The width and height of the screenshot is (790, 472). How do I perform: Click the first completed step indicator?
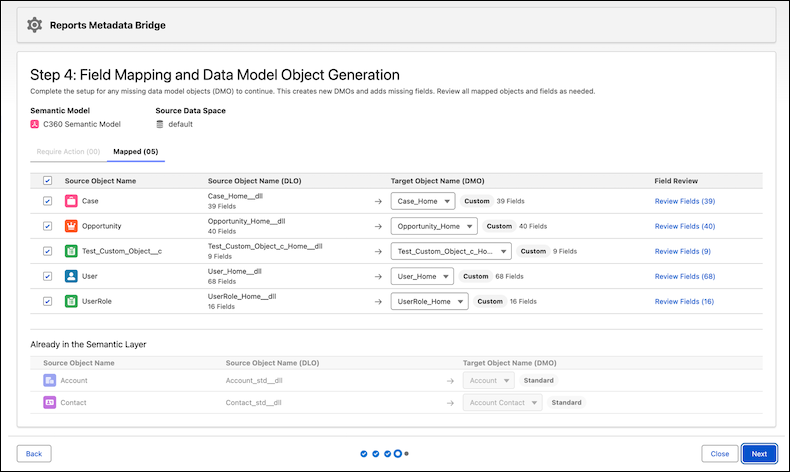(x=364, y=454)
